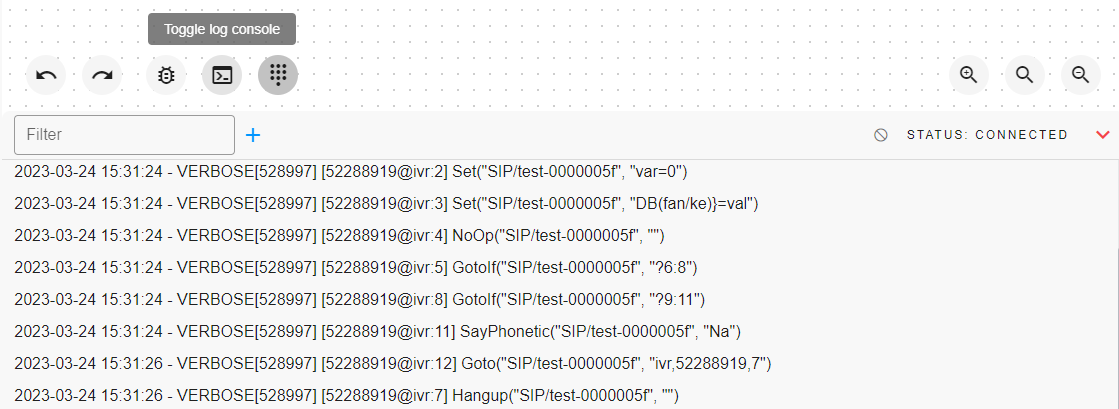Click the bug debug icon

(x=166, y=75)
